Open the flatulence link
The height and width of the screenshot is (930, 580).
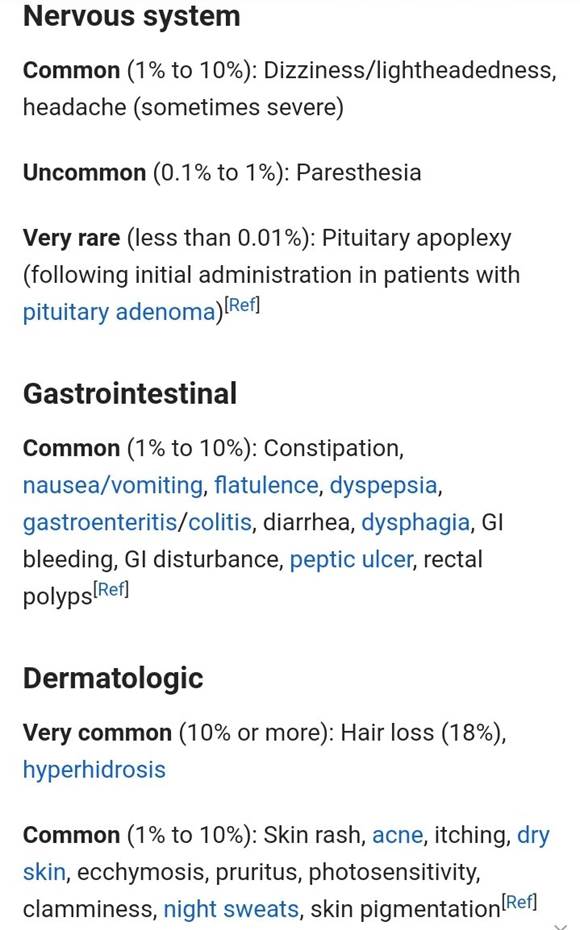pos(266,485)
